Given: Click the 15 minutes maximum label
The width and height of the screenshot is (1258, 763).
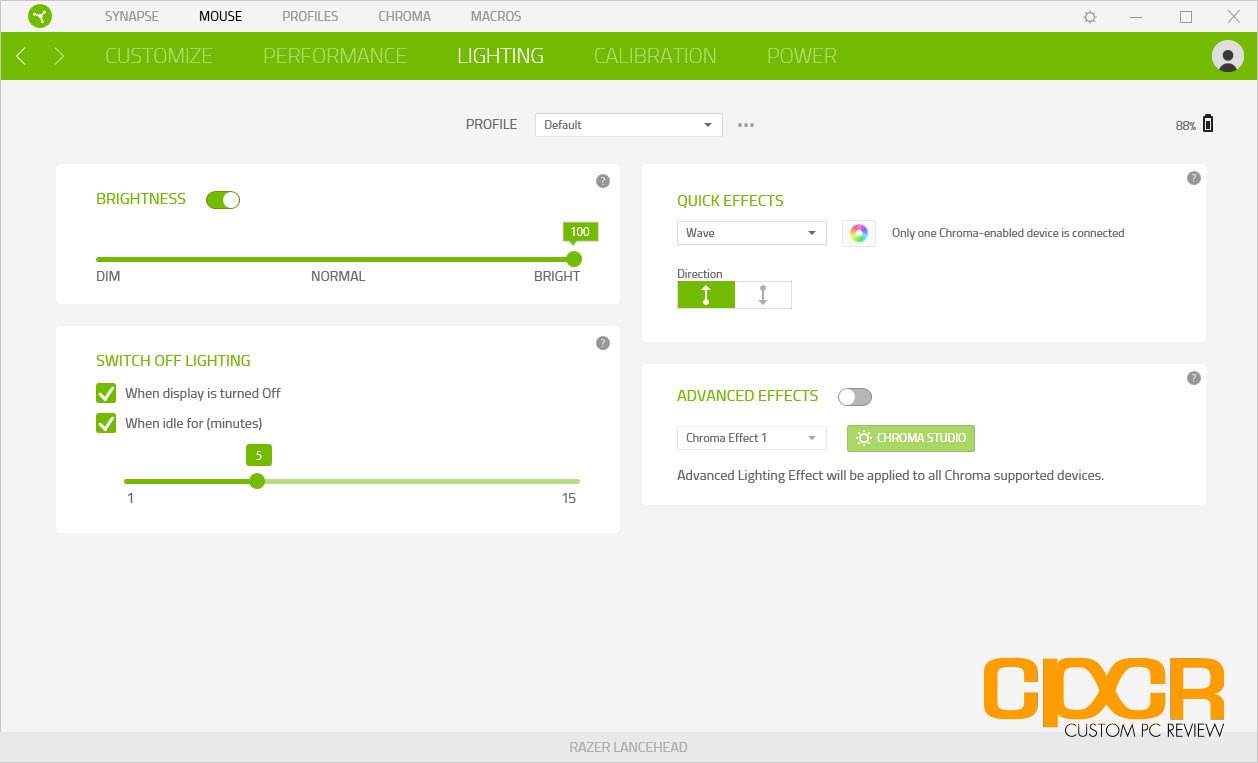Looking at the screenshot, I should [x=569, y=498].
